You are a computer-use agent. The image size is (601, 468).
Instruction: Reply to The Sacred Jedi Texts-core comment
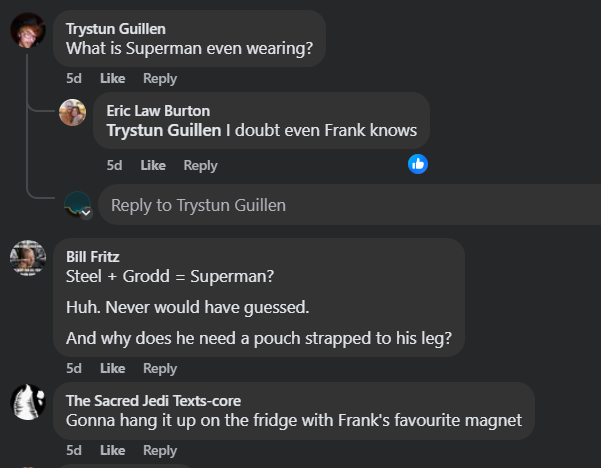(159, 450)
